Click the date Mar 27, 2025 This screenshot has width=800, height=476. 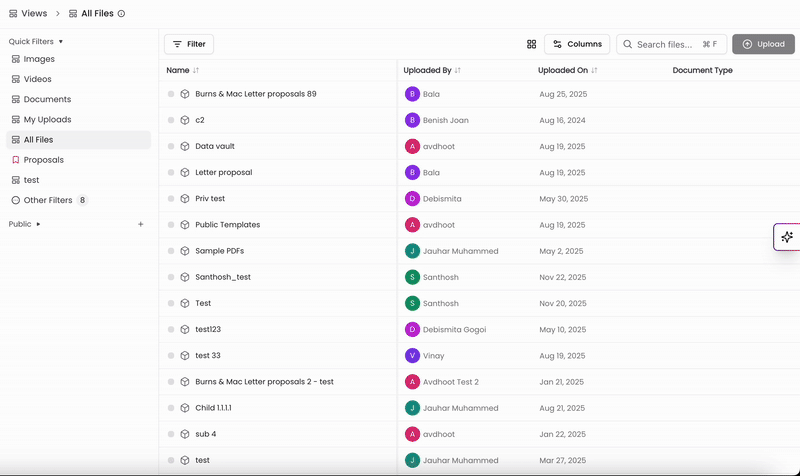point(563,460)
